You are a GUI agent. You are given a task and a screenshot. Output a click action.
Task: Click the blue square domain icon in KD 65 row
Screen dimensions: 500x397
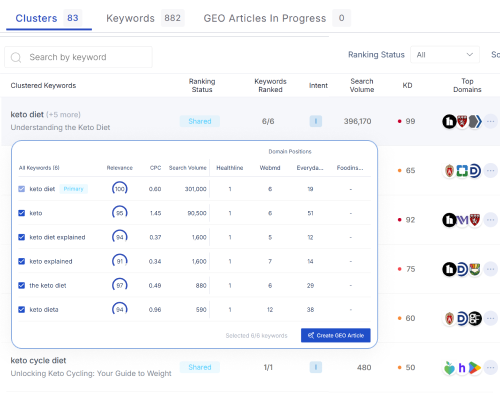click(x=462, y=171)
